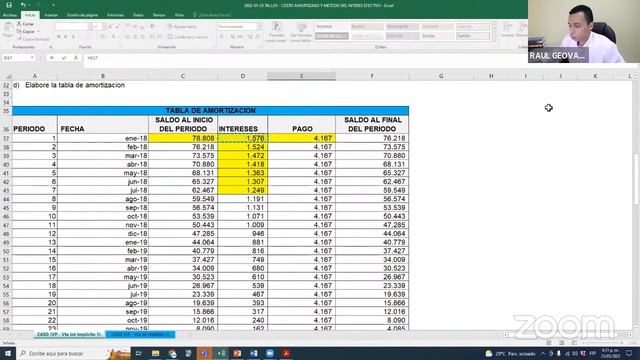Viewport: 640px width, 360px height.
Task: Switch to the Diseño de página tab
Action: pos(82,15)
